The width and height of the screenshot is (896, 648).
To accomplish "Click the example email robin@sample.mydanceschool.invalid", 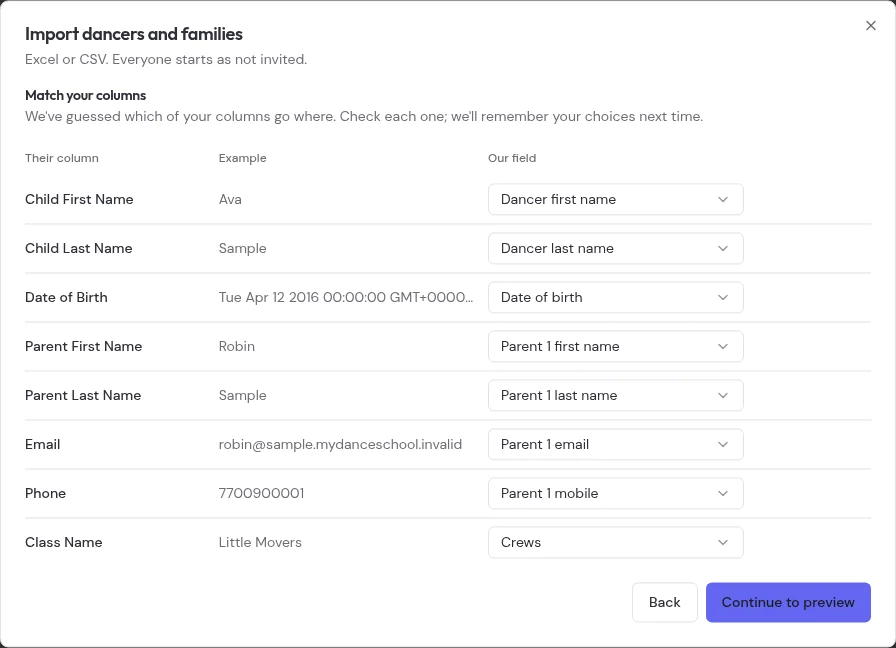I will (x=340, y=445).
